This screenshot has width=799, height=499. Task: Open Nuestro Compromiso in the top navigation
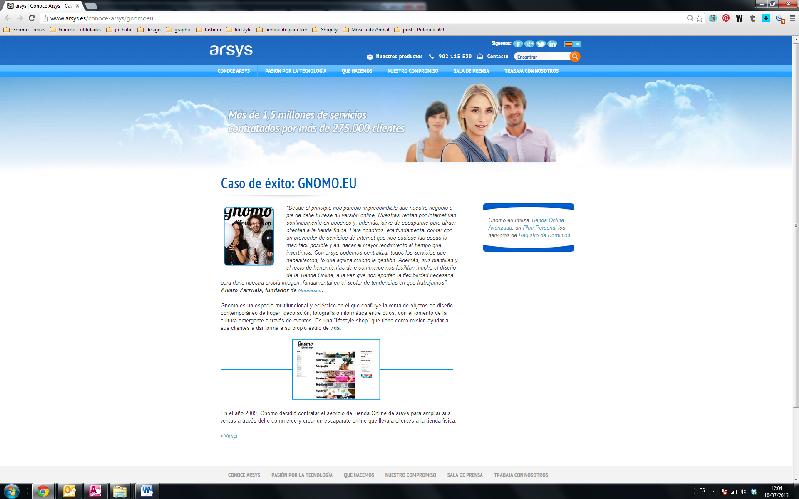point(413,71)
